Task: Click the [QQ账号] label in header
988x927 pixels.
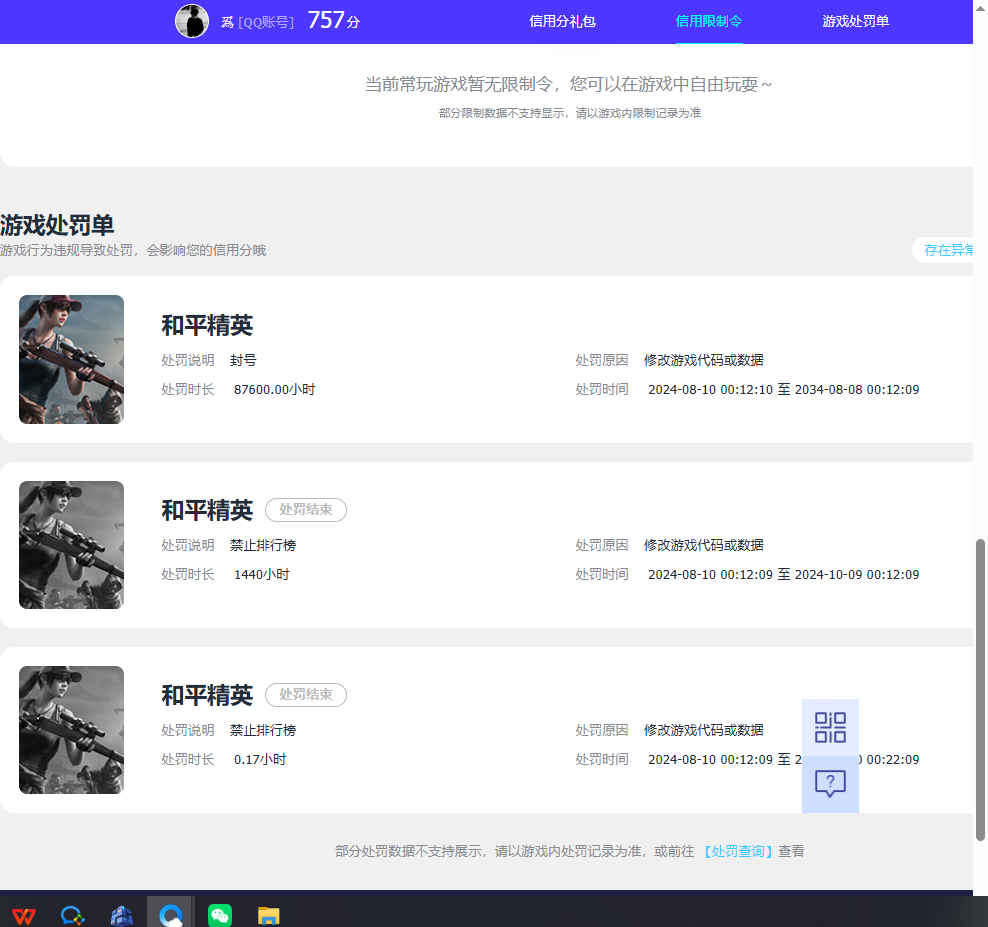Action: pos(266,22)
